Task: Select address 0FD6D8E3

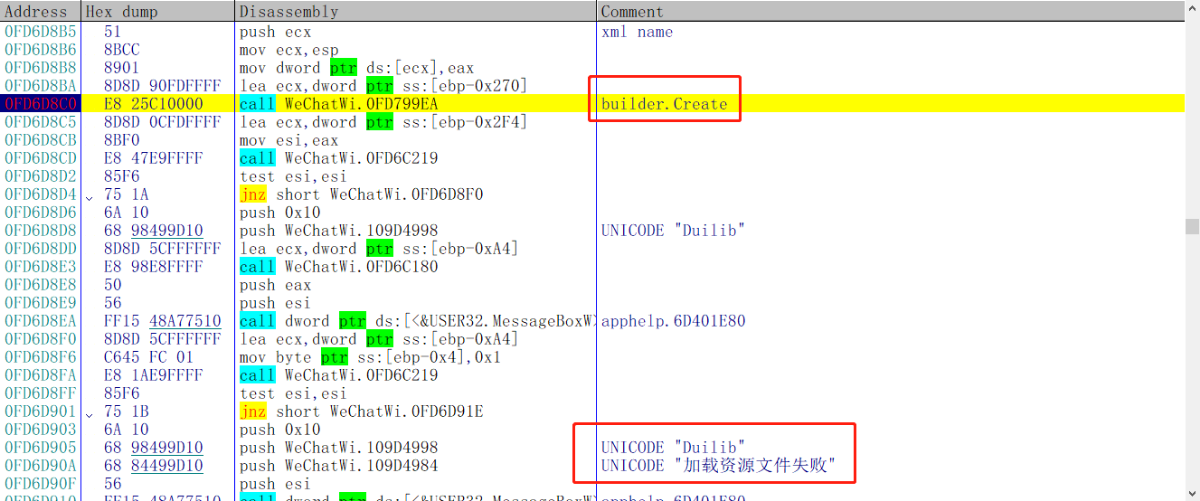Action: pyautogui.click(x=41, y=267)
